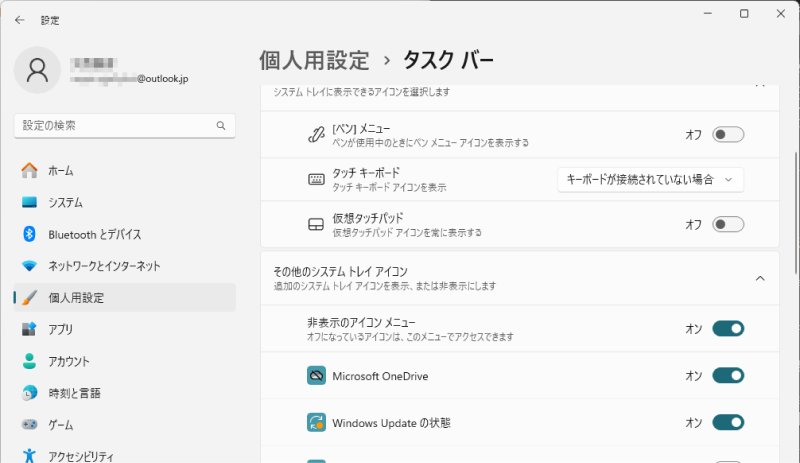
Task: Click the 設定の検索 search field
Action: click(x=124, y=126)
